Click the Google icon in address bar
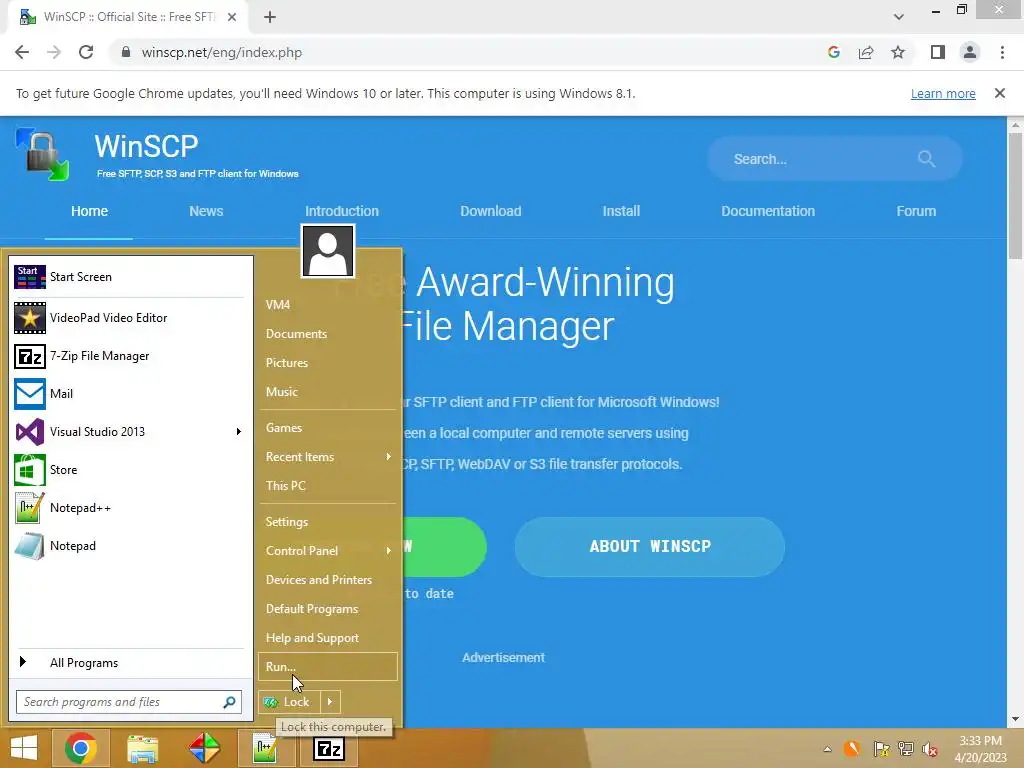This screenshot has height=768, width=1024. coord(834,52)
